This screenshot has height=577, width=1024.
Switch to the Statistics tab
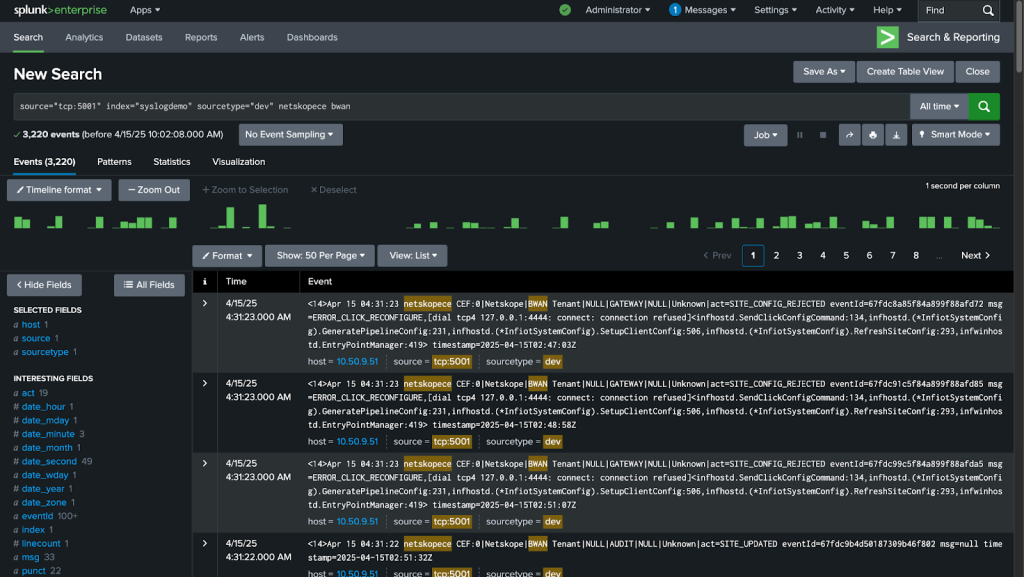click(172, 162)
